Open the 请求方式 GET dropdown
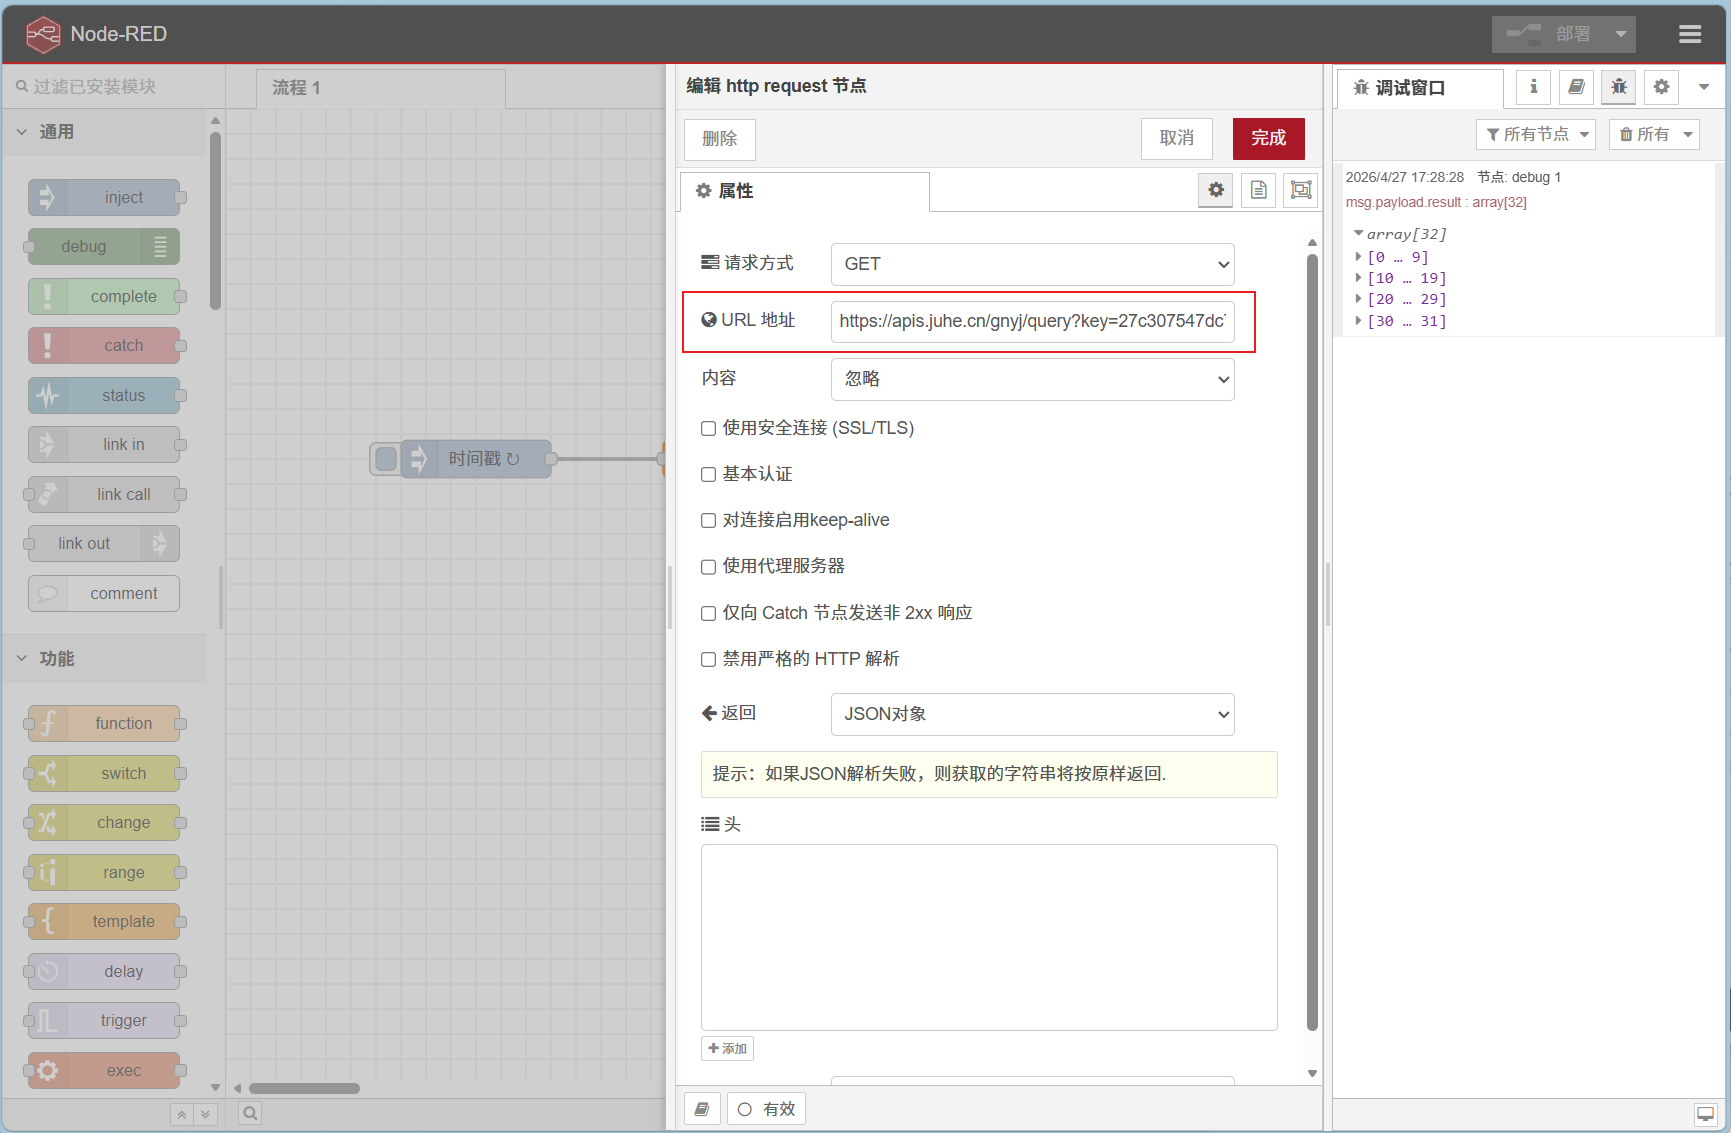The width and height of the screenshot is (1731, 1133). 1032,264
